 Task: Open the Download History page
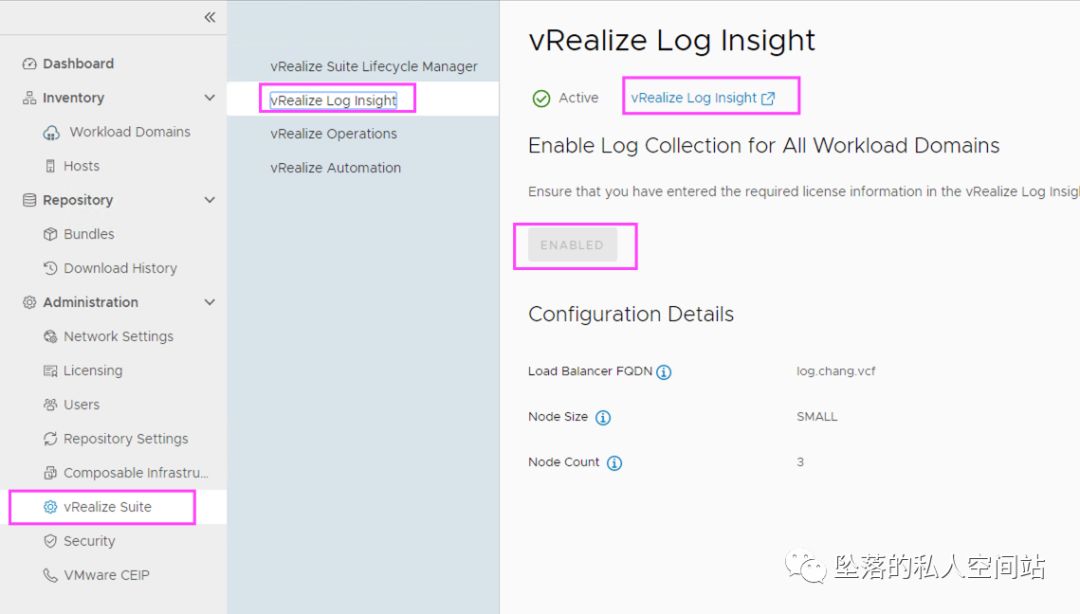pos(120,268)
